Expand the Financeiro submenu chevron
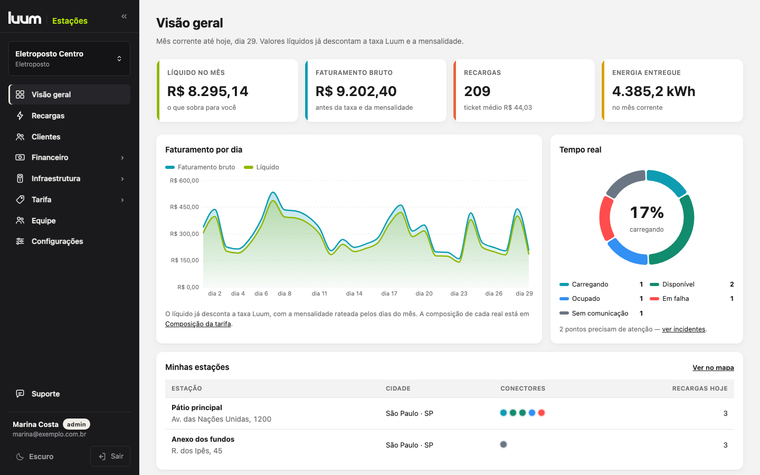This screenshot has height=475, width=760. pos(122,158)
